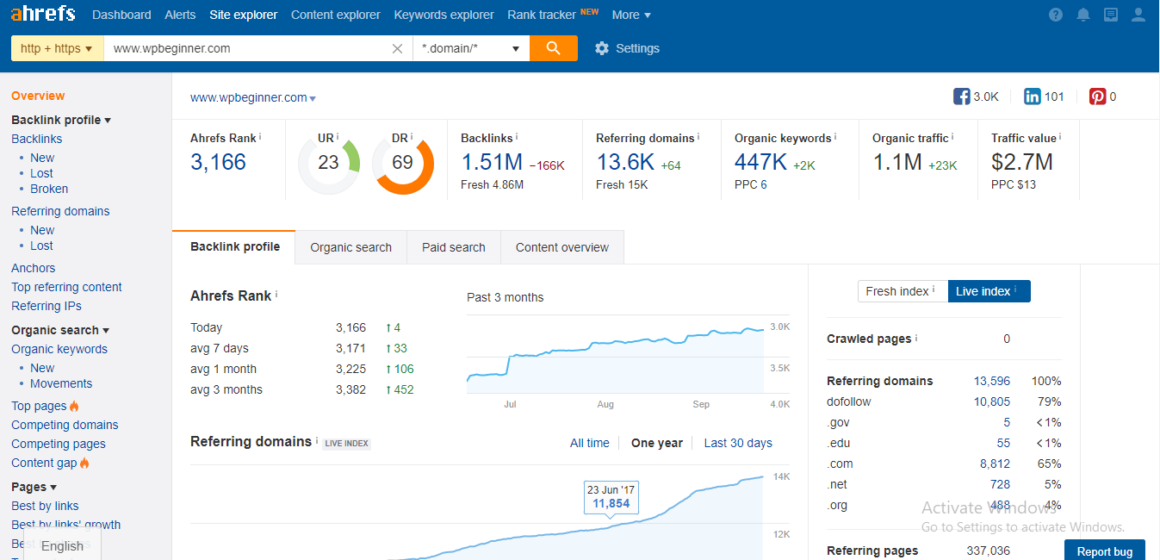
Task: Click info icon beside Organic traffic
Action: (x=952, y=138)
